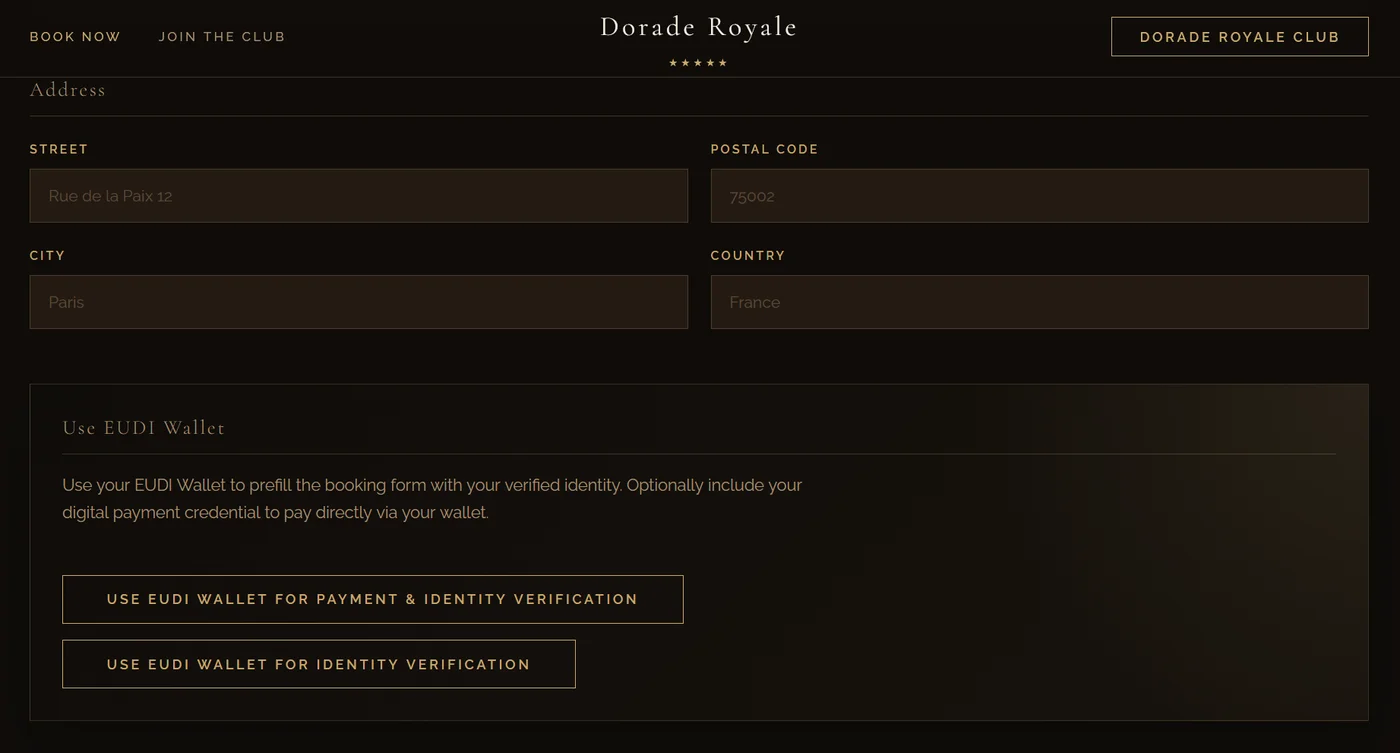1400x753 pixels.
Task: Click the EUDI Wallet prefill description text
Action: coord(432,499)
